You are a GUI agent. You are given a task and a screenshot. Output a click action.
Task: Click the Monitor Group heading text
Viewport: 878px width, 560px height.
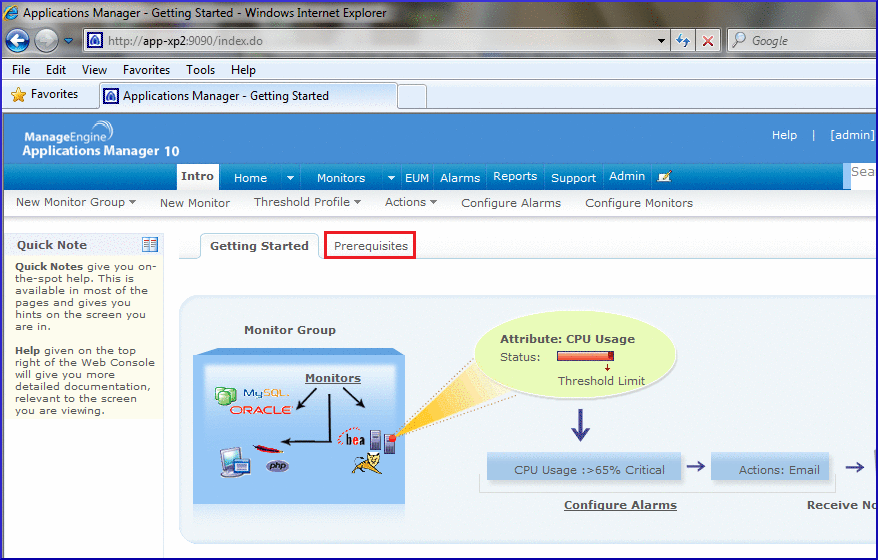point(289,330)
